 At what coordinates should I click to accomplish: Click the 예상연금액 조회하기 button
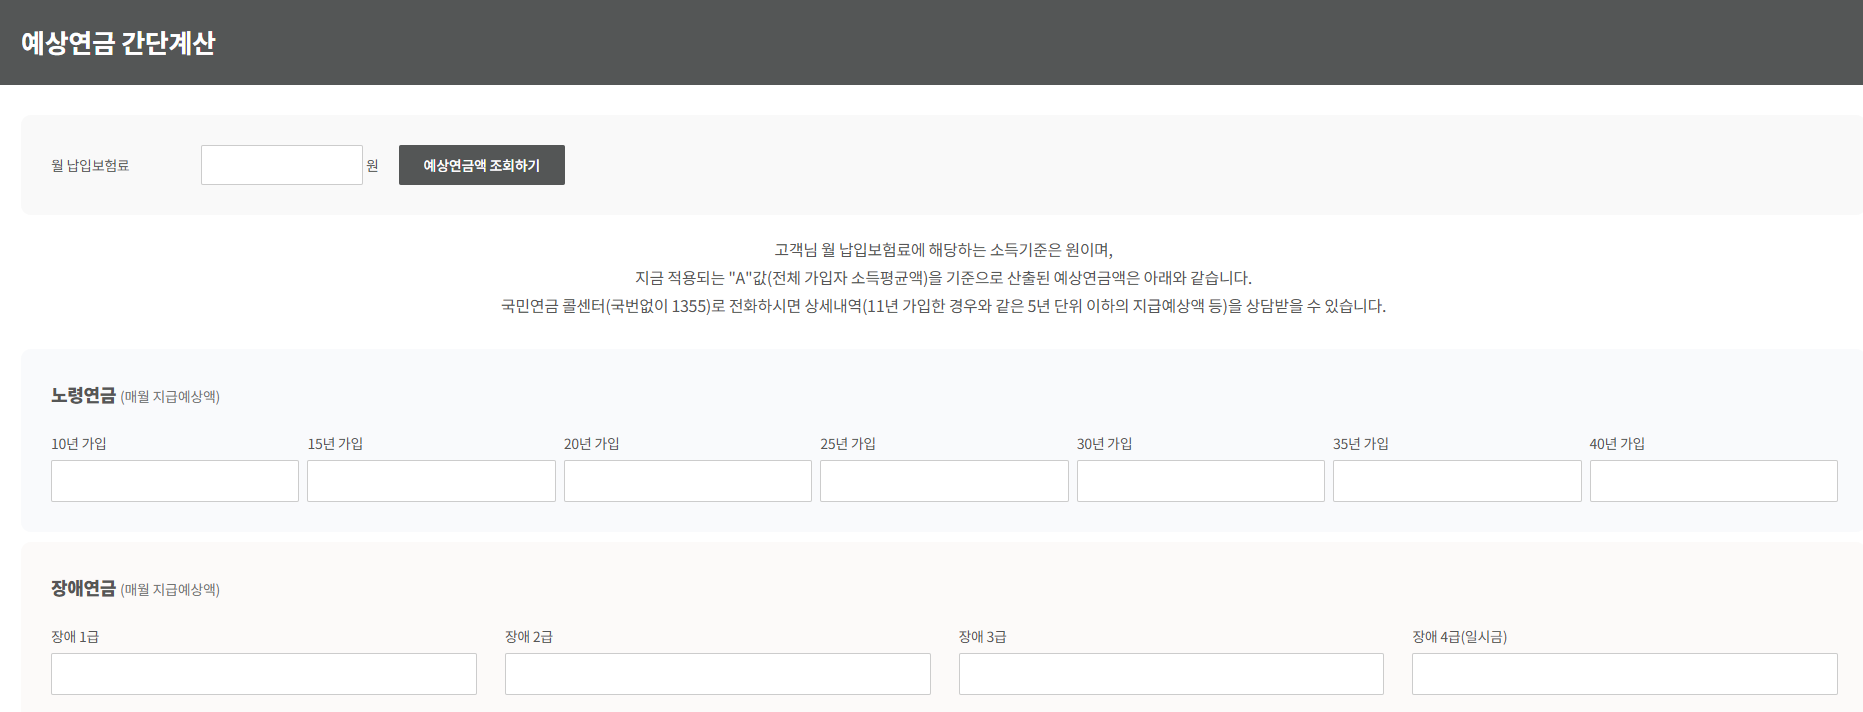(x=482, y=165)
